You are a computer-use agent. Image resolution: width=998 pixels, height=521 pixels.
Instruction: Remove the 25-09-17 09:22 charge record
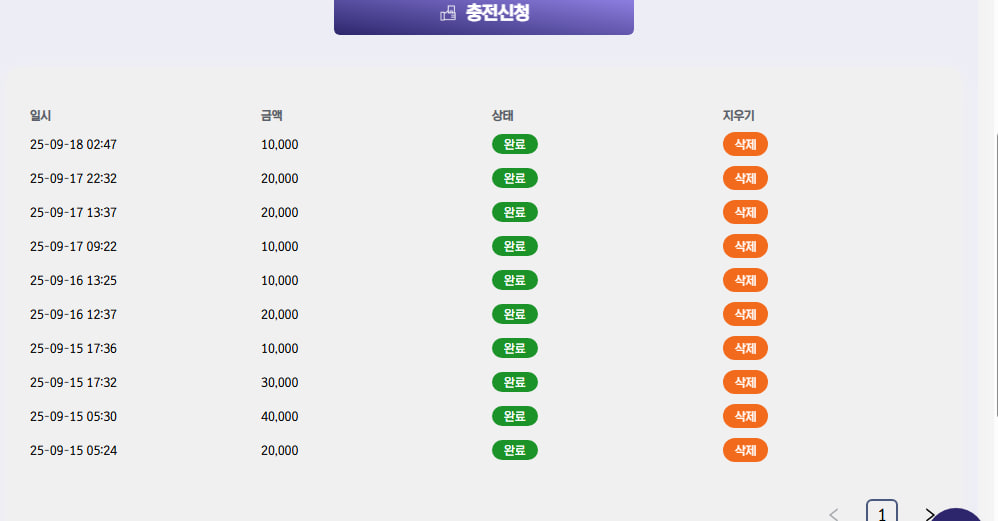click(745, 246)
